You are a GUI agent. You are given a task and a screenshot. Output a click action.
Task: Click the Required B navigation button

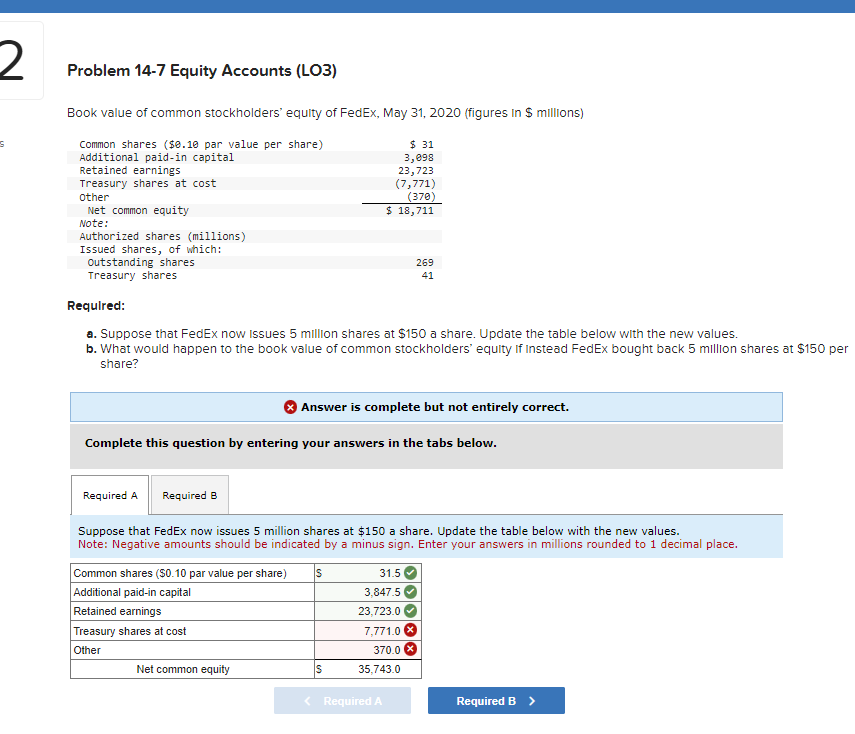click(x=495, y=700)
